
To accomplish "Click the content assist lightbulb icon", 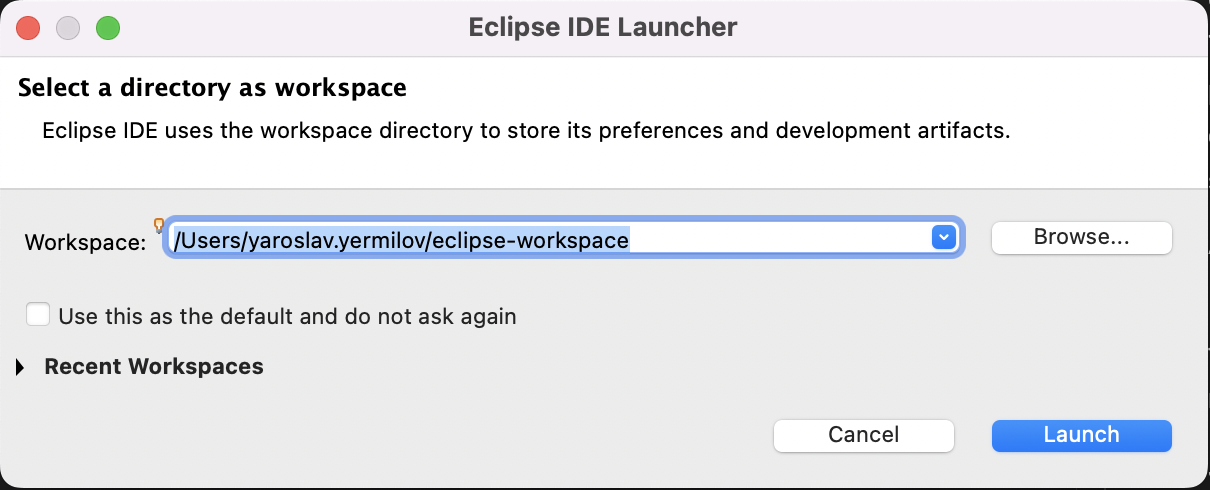I will click(x=158, y=226).
